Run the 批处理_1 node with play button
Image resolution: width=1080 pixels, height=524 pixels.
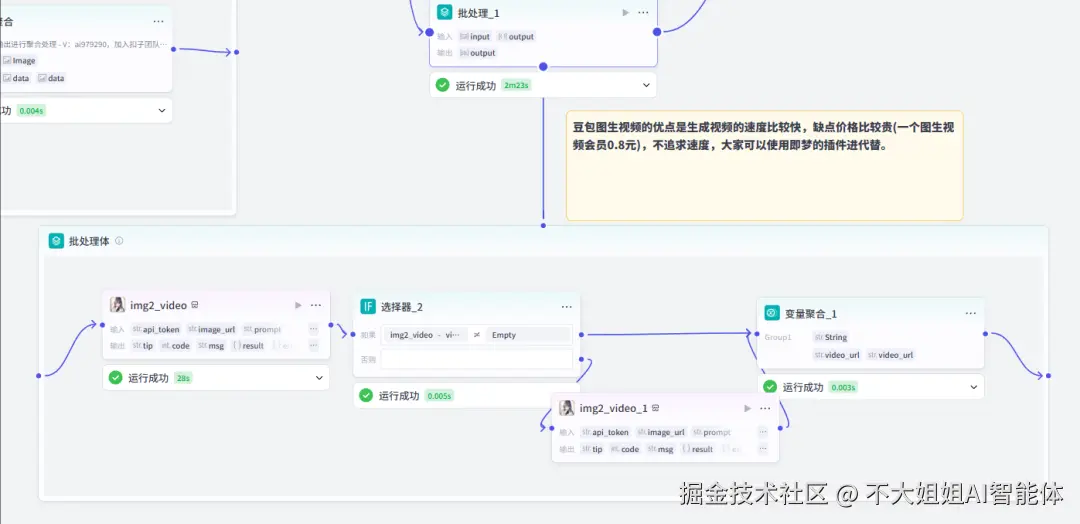pyautogui.click(x=625, y=12)
